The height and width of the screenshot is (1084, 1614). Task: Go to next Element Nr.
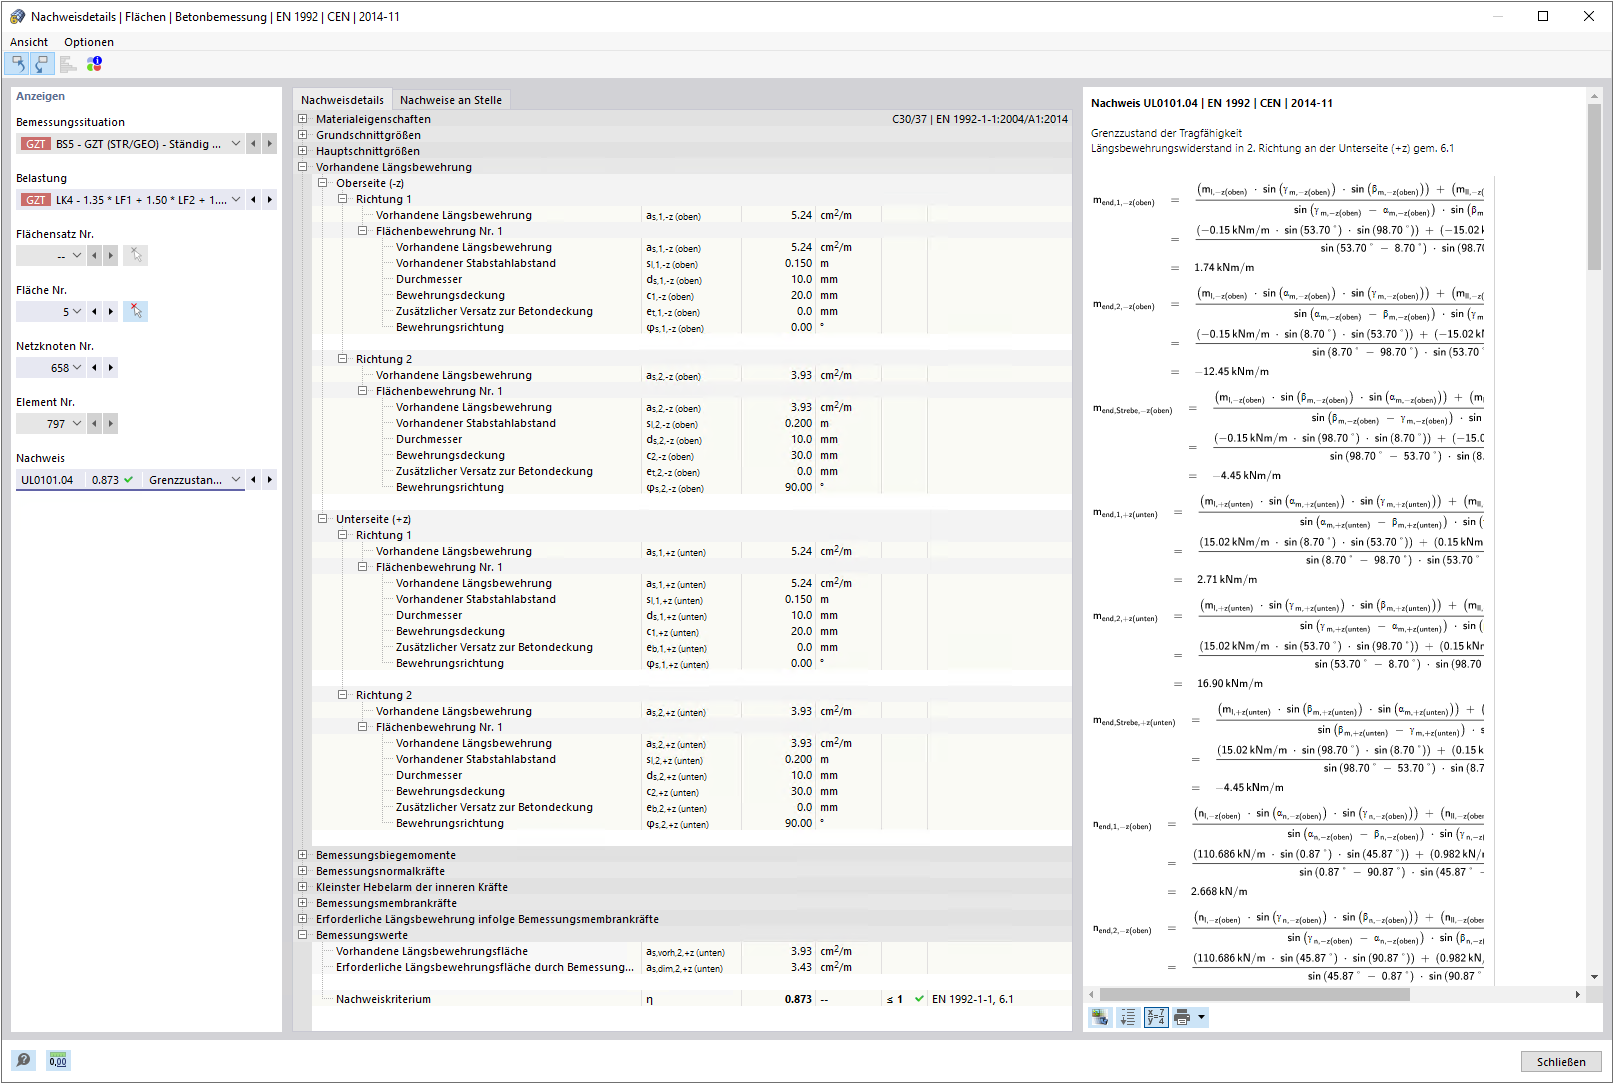(110, 424)
